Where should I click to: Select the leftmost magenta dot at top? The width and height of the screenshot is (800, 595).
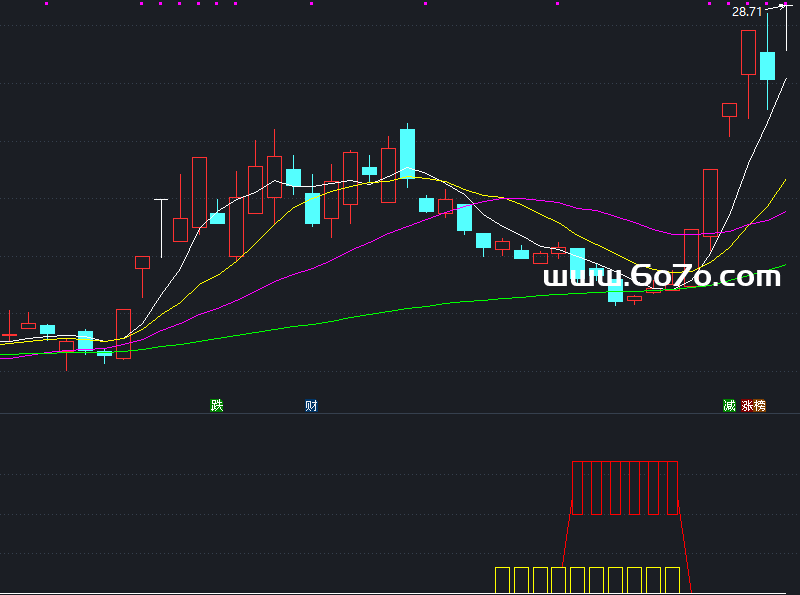coord(47,4)
